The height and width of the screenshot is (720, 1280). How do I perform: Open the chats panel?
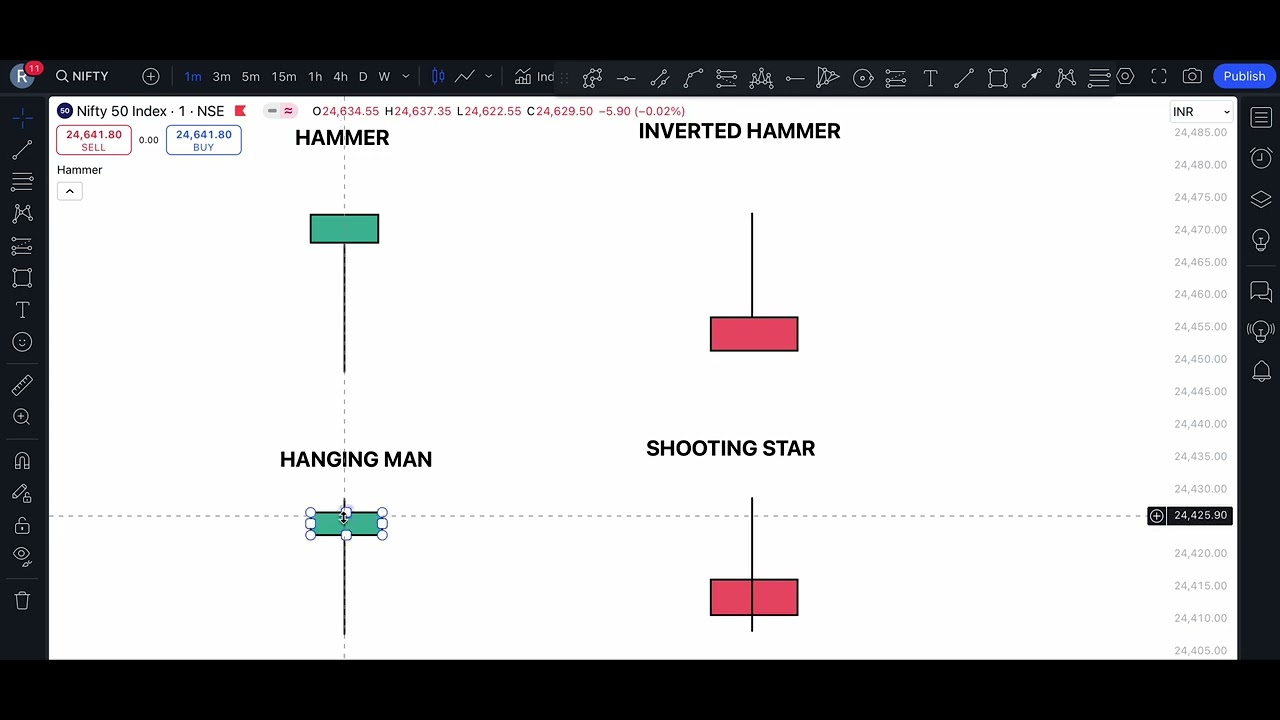click(1261, 291)
